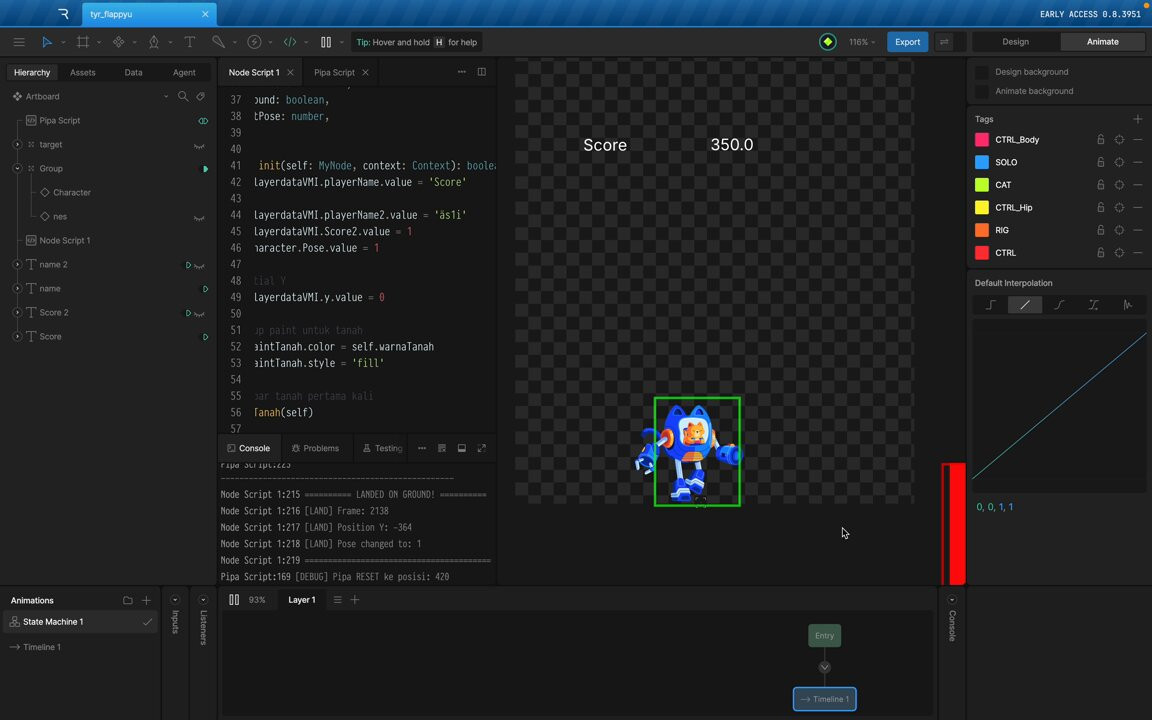Click the SOLO tag blue color swatch
This screenshot has height=720, width=1152.
(x=982, y=163)
